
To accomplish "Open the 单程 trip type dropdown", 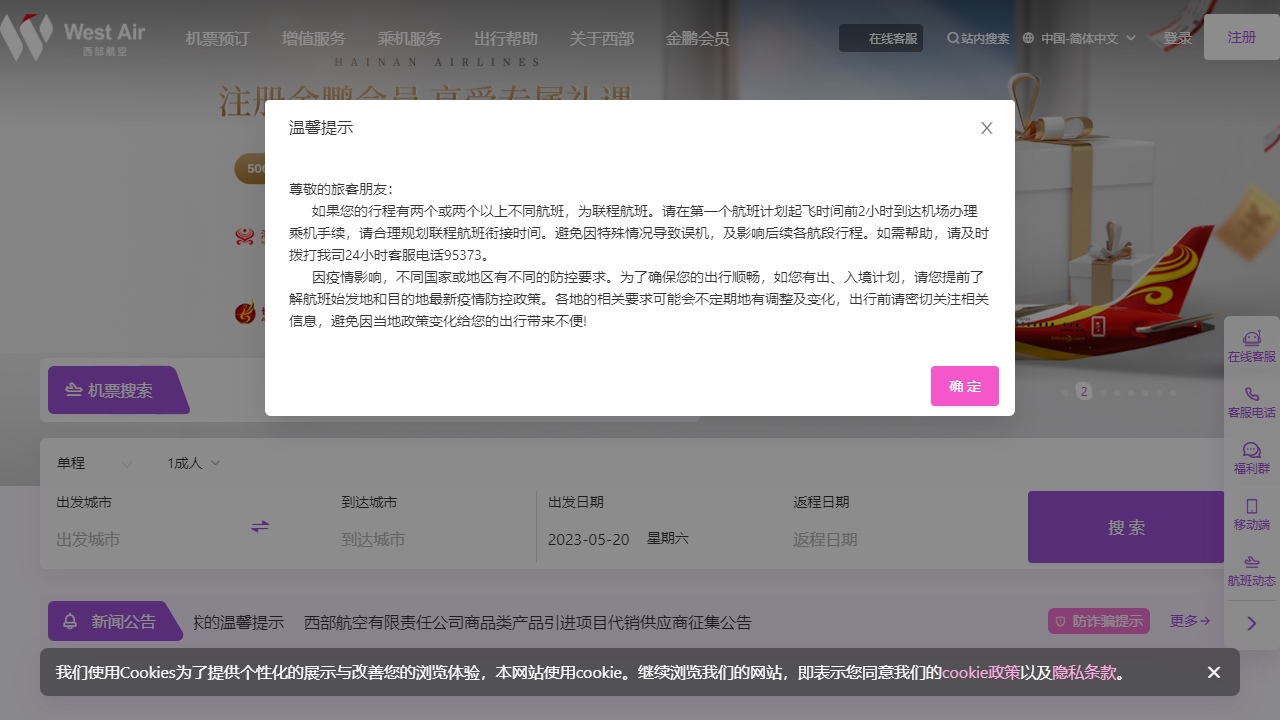I will (x=90, y=463).
